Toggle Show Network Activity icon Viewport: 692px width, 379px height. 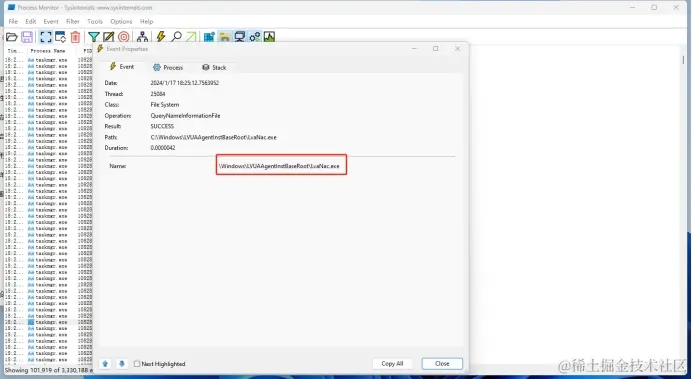click(240, 37)
